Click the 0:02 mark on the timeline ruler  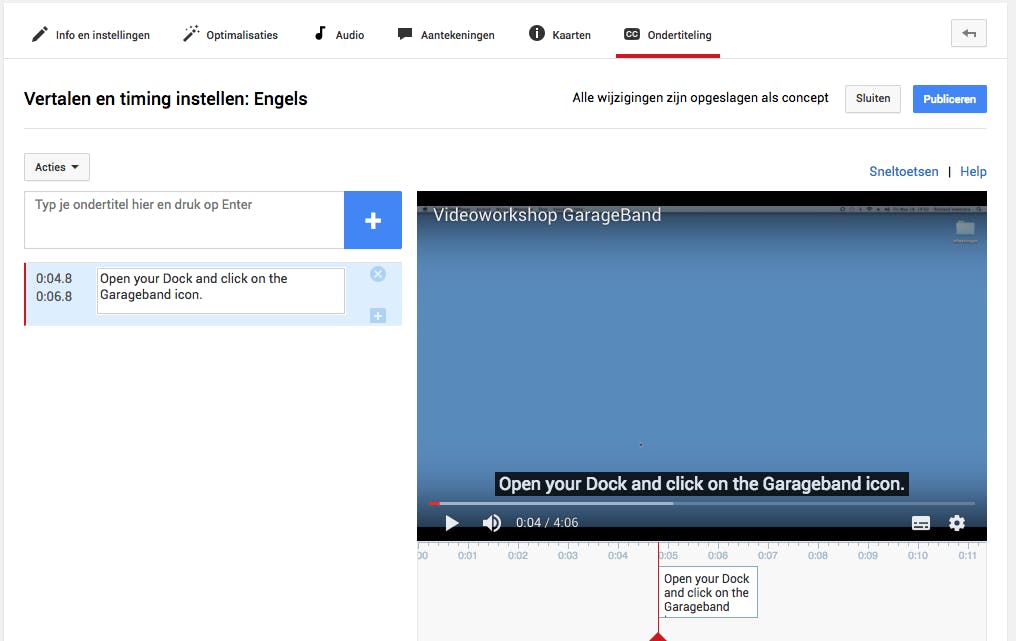pyautogui.click(x=518, y=555)
